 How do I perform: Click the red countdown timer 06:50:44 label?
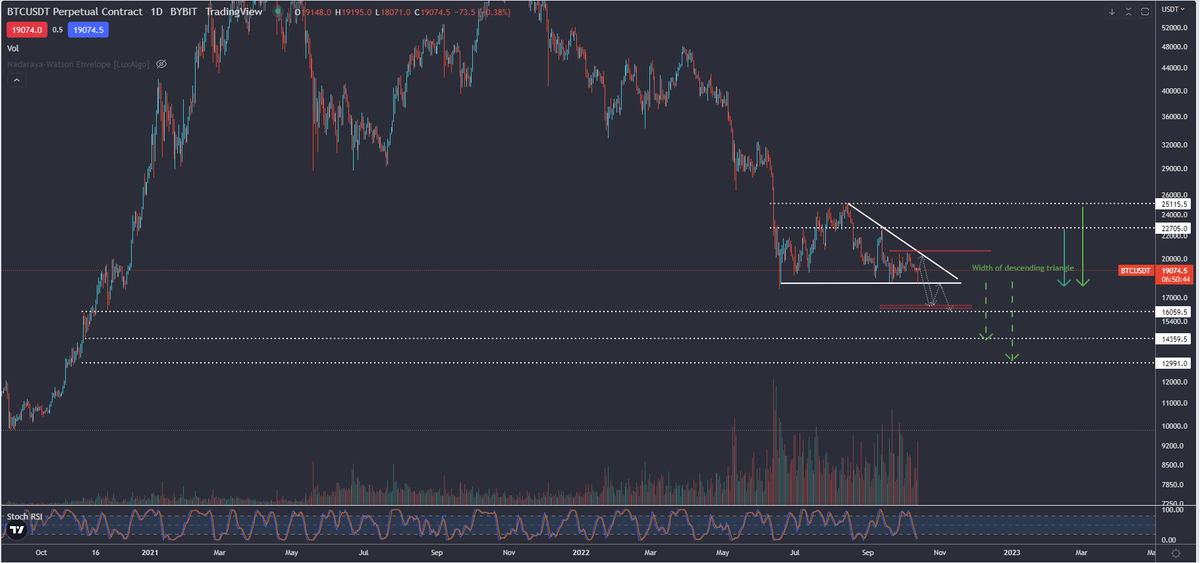tap(1174, 281)
